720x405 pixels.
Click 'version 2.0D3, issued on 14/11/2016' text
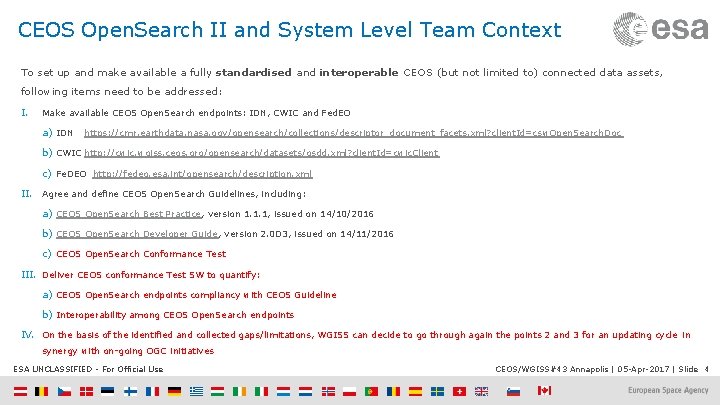click(x=309, y=234)
